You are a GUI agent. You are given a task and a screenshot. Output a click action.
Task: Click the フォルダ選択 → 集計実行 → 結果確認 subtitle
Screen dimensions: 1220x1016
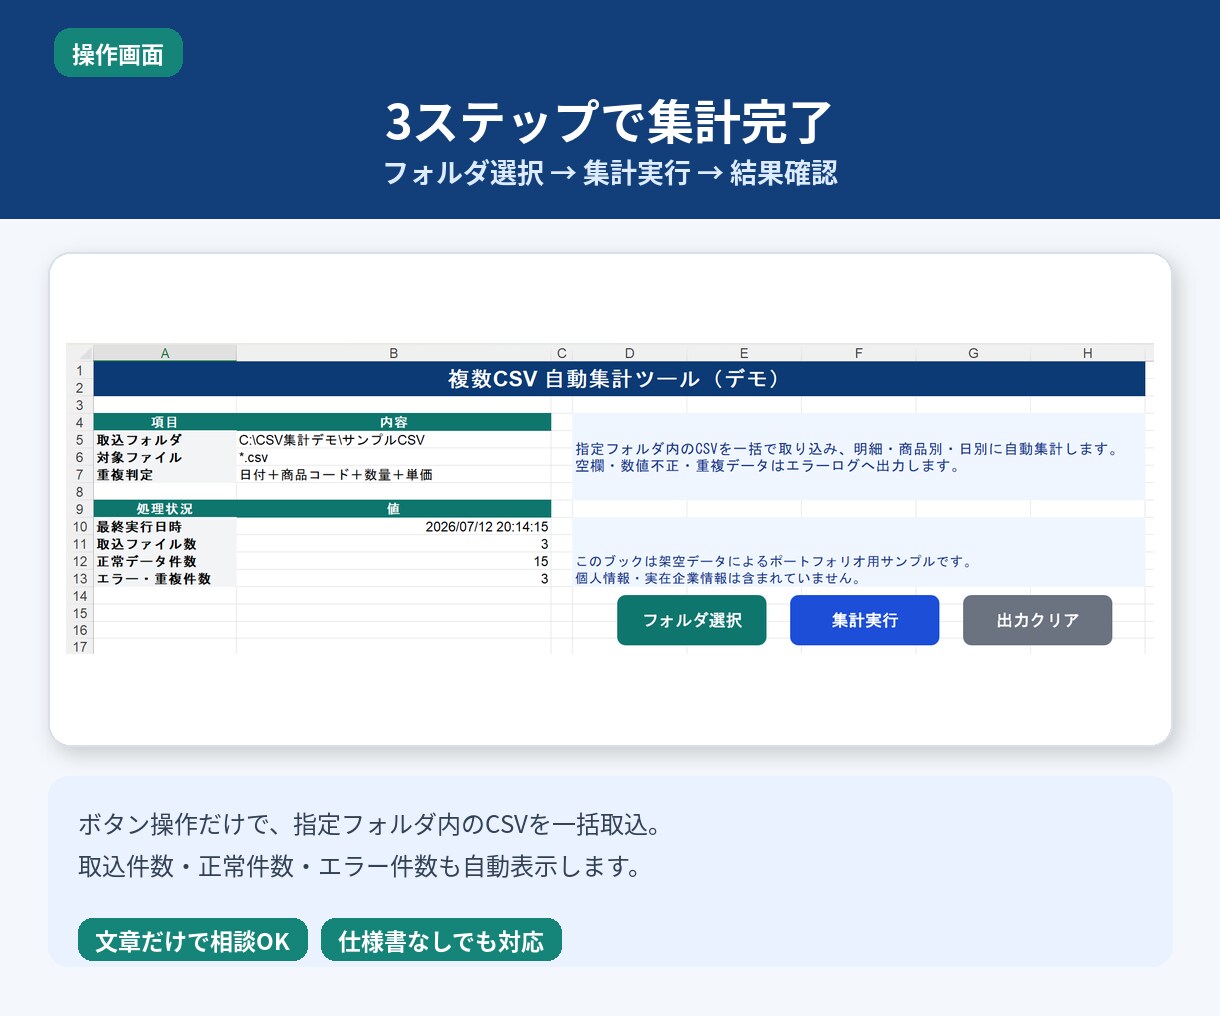[x=610, y=173]
